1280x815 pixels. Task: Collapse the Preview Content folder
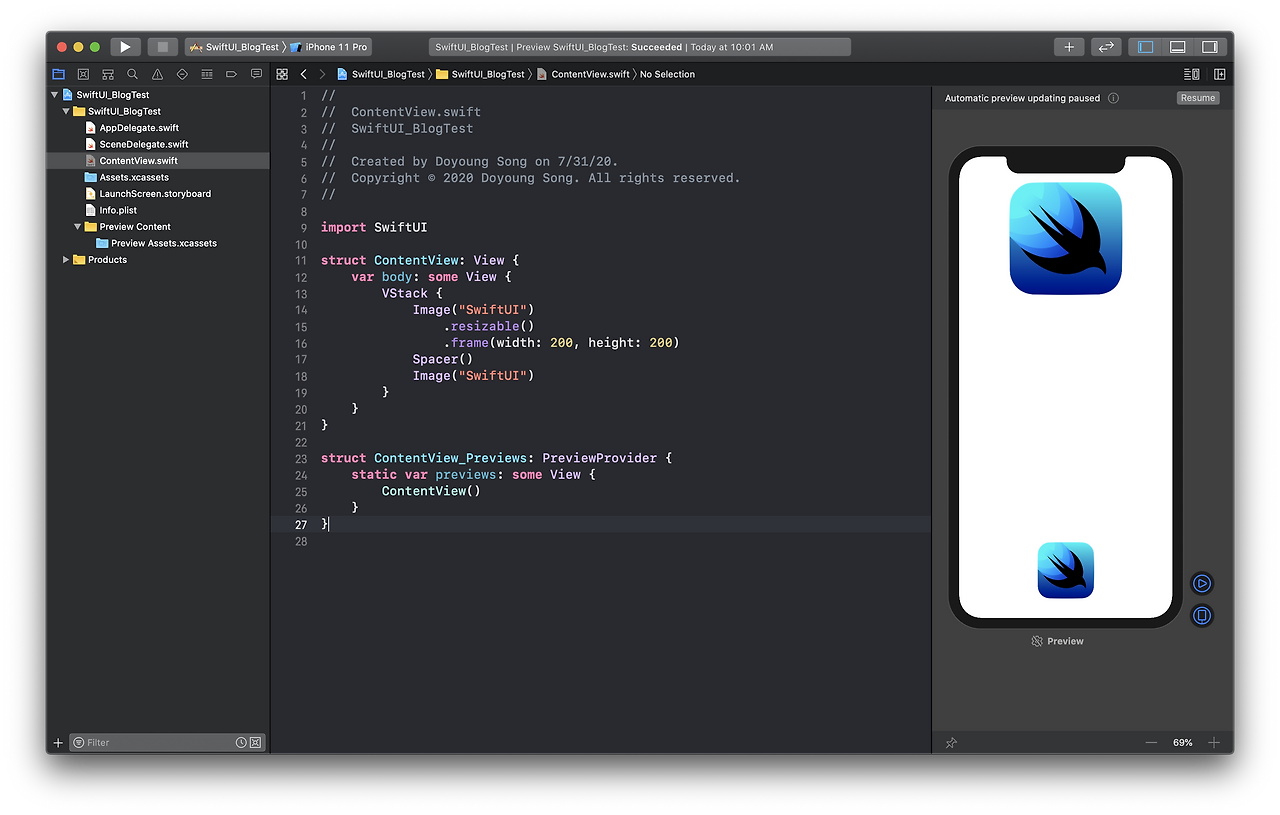pos(77,227)
